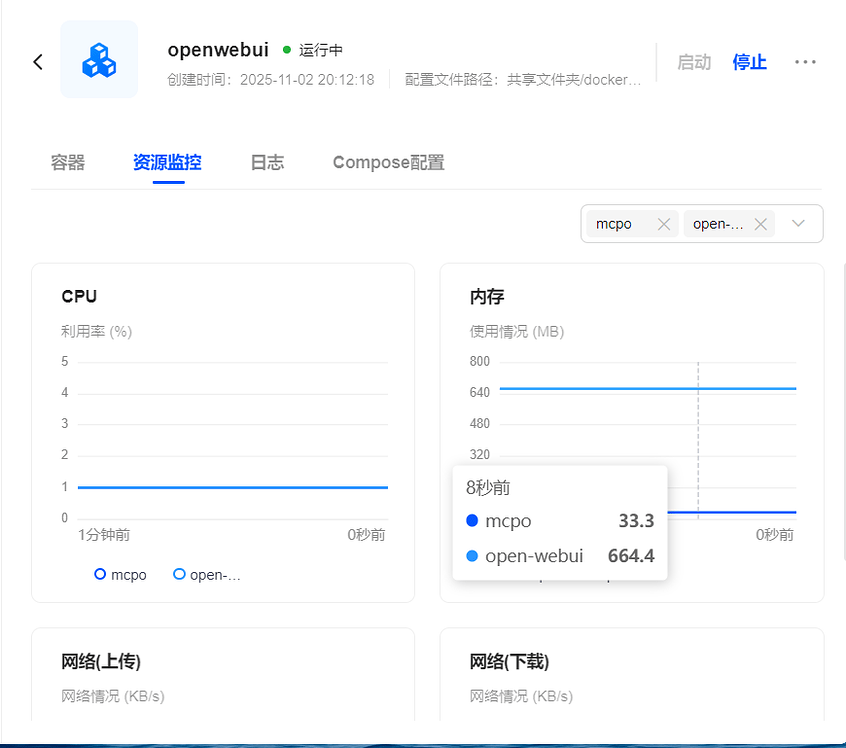Screen dimensions: 846x748
Task: Remove the open-… tag from filter
Action: coord(760,224)
